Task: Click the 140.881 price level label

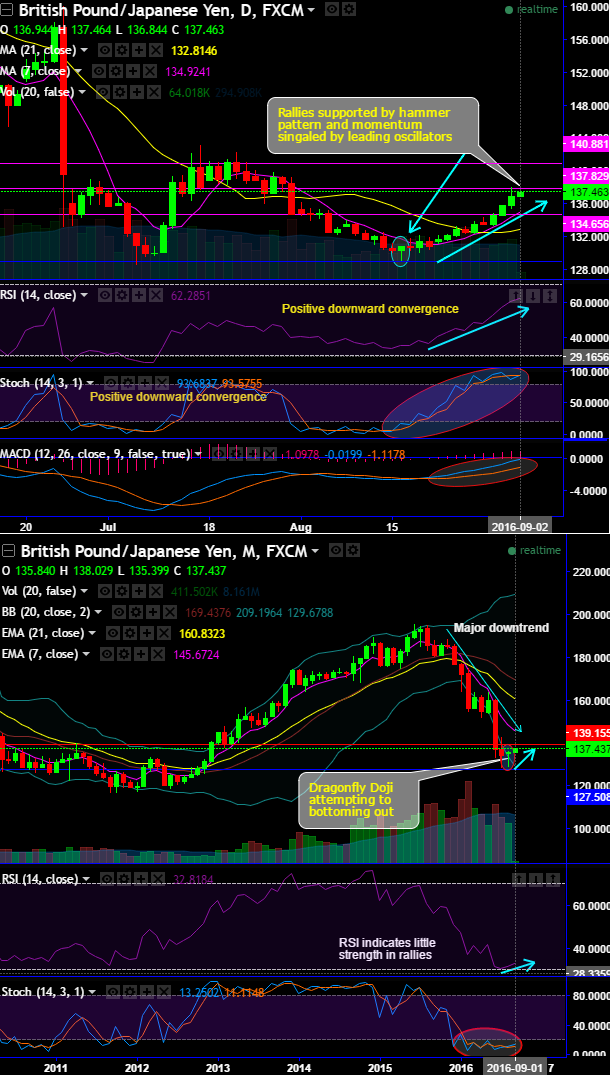Action: click(x=585, y=144)
